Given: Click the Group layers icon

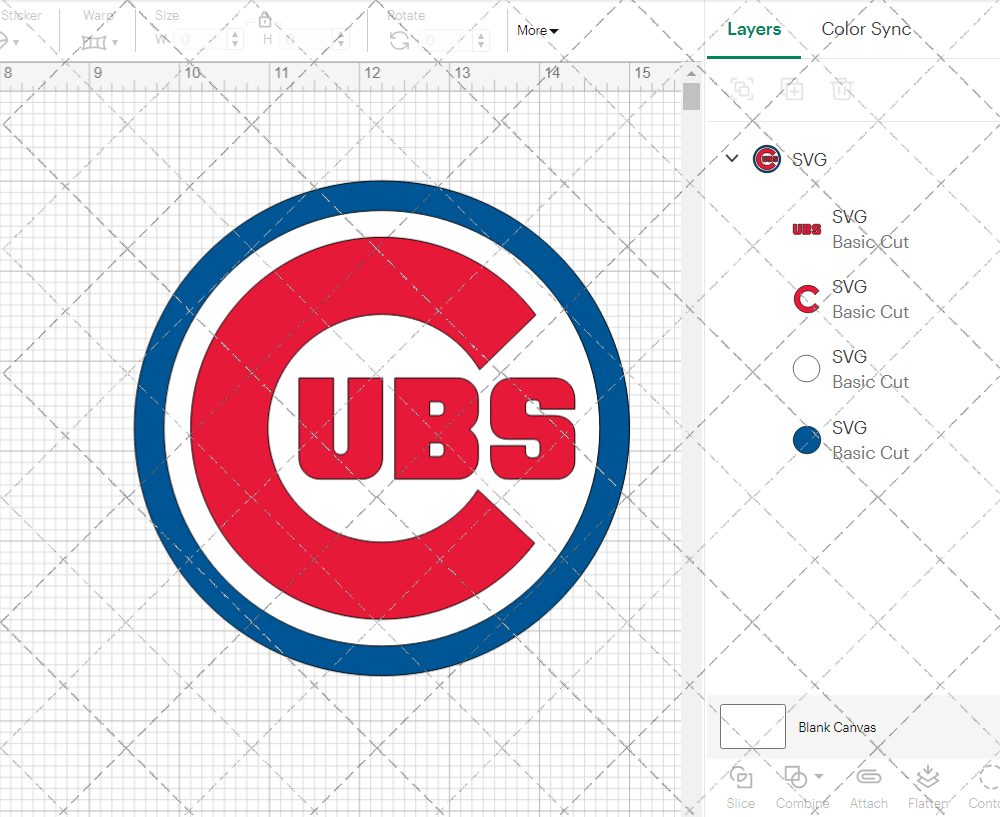Looking at the screenshot, I should pos(742,89).
